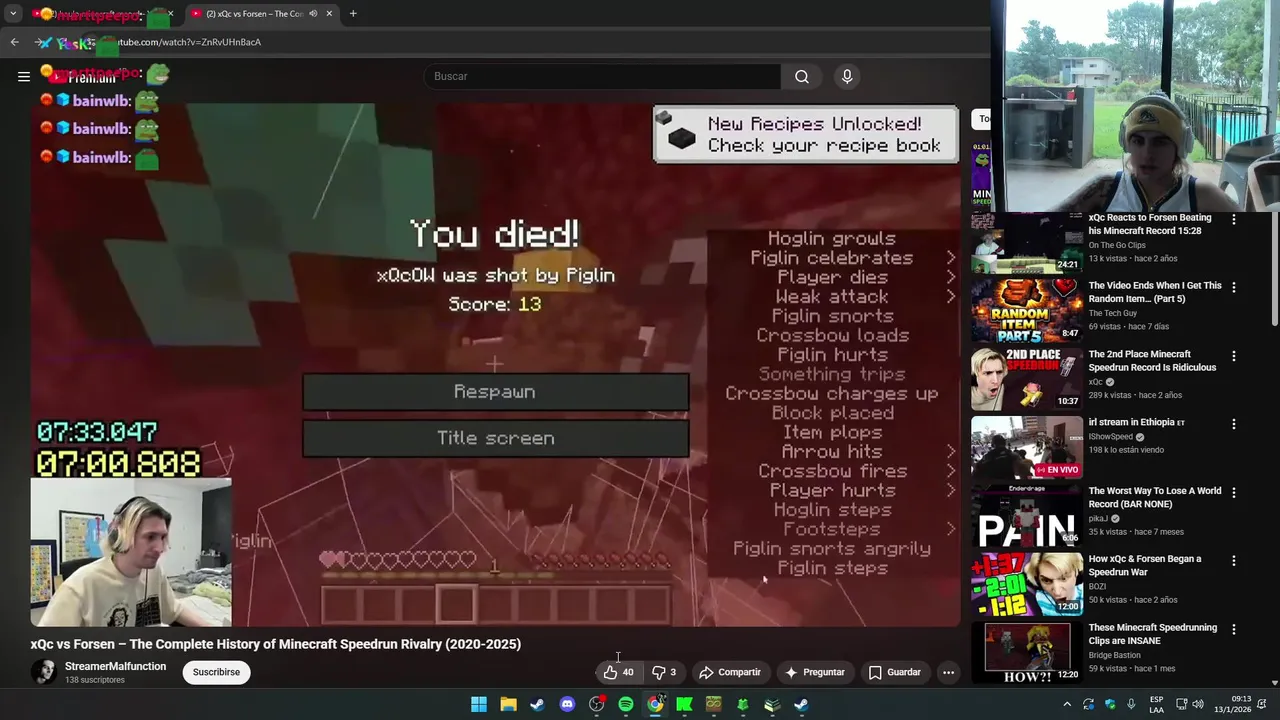
Task: Switch to the xQc vs Forsen tab
Action: coord(263,14)
